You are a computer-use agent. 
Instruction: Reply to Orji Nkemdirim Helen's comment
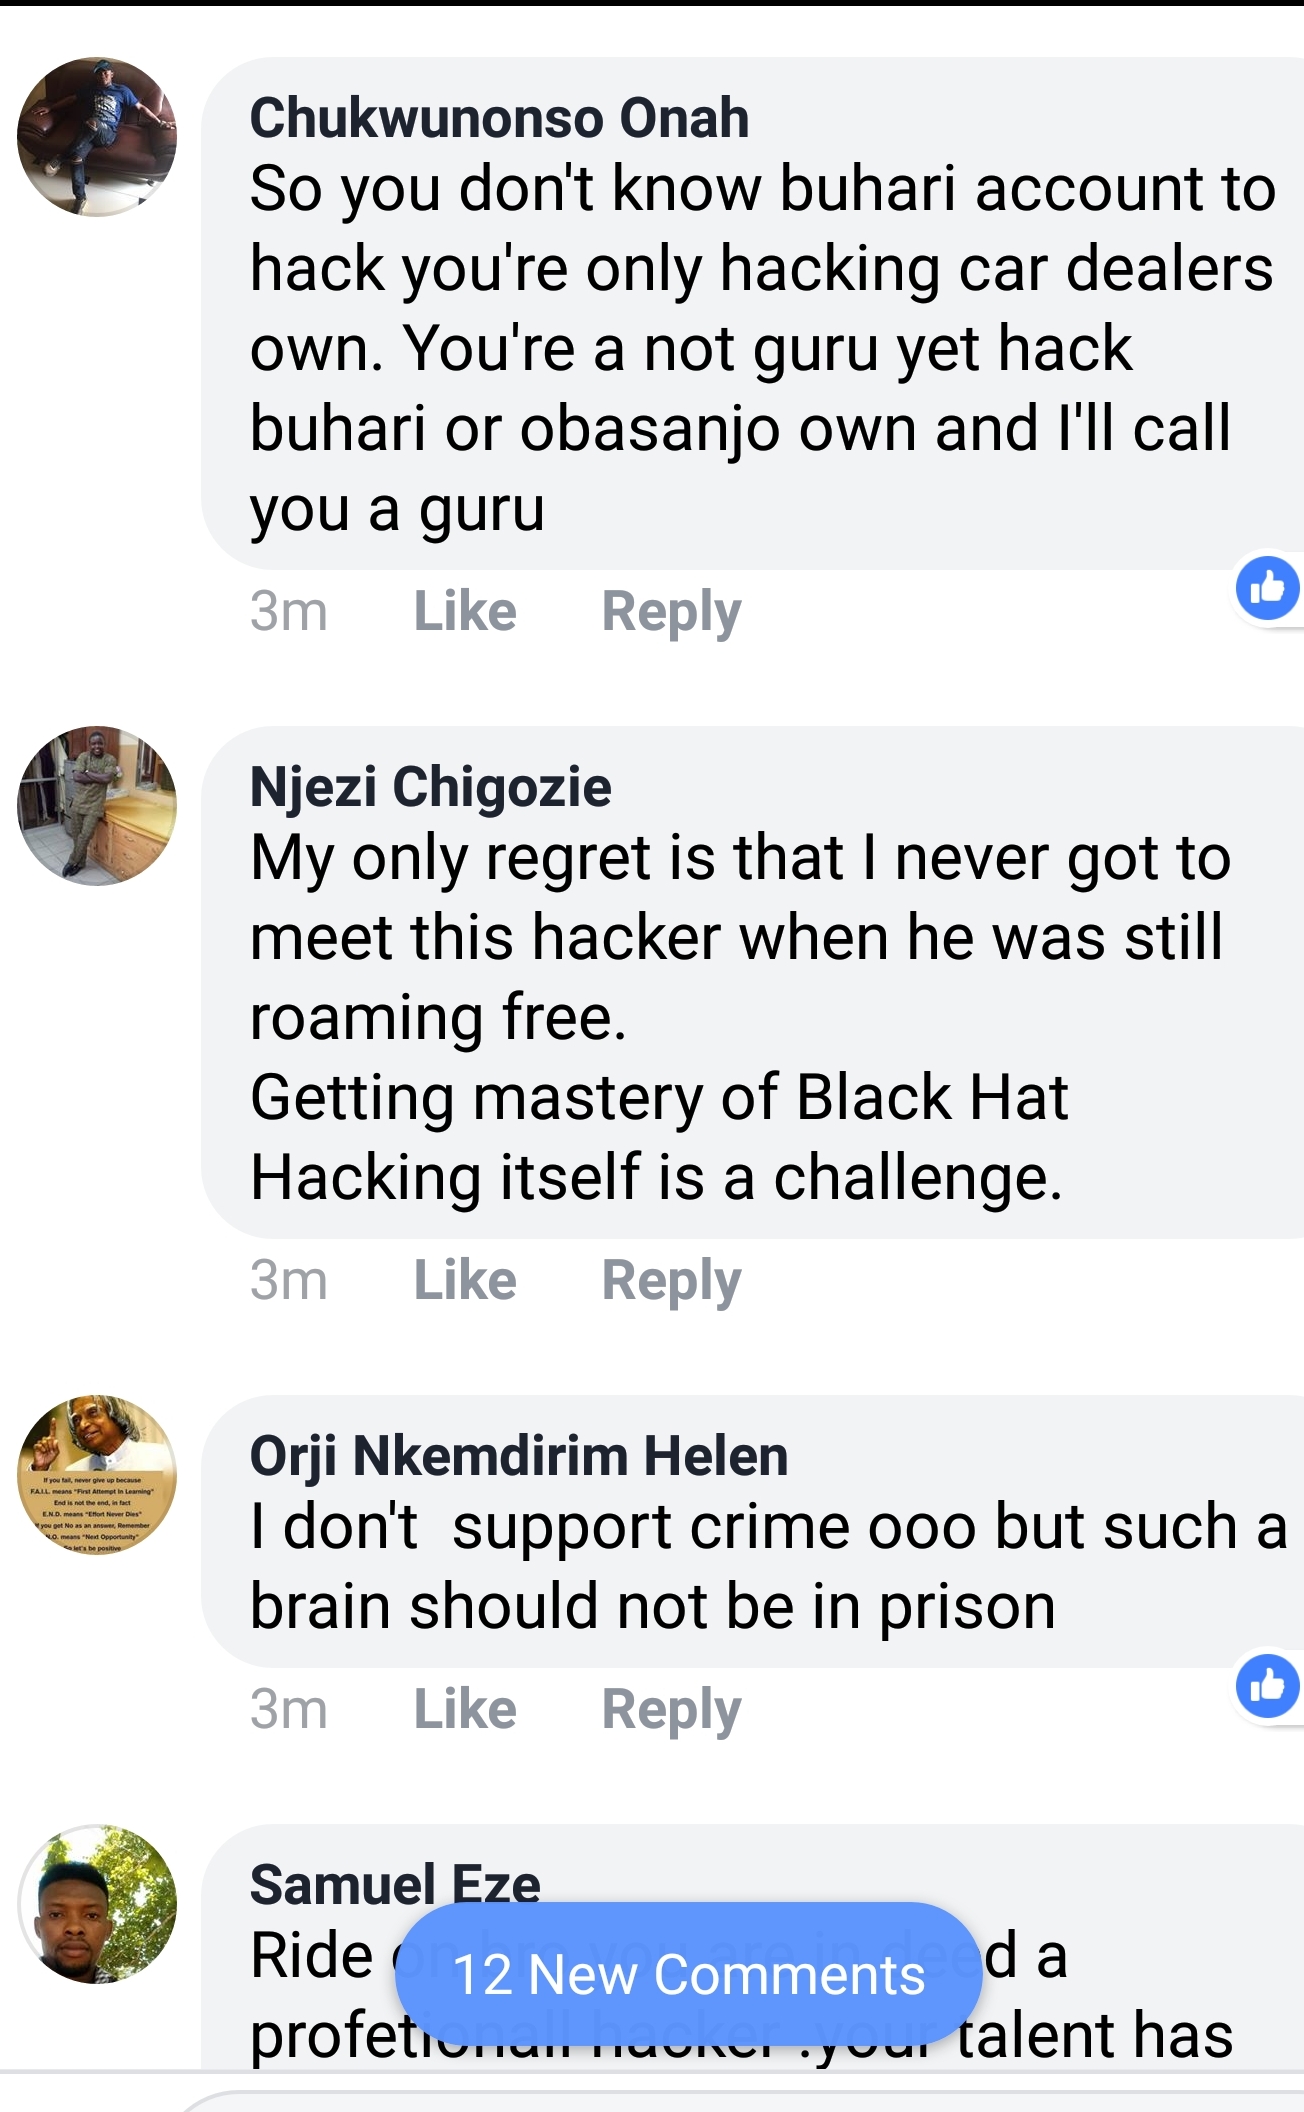tap(671, 1709)
